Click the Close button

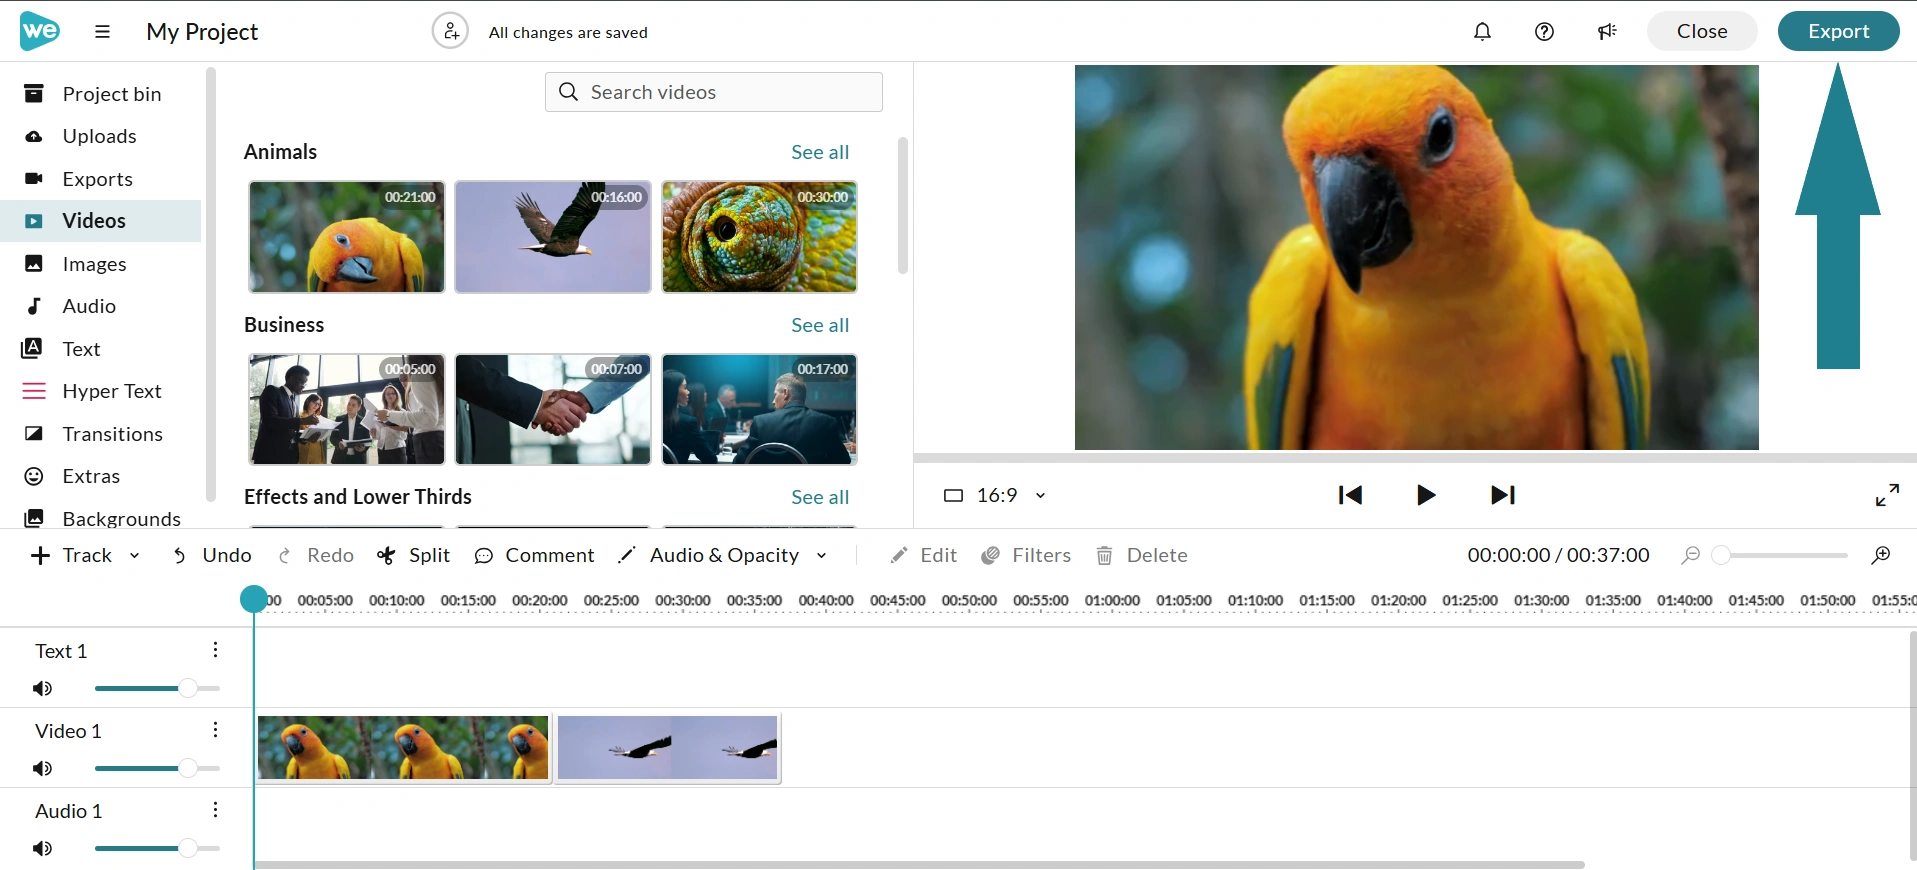coord(1702,31)
